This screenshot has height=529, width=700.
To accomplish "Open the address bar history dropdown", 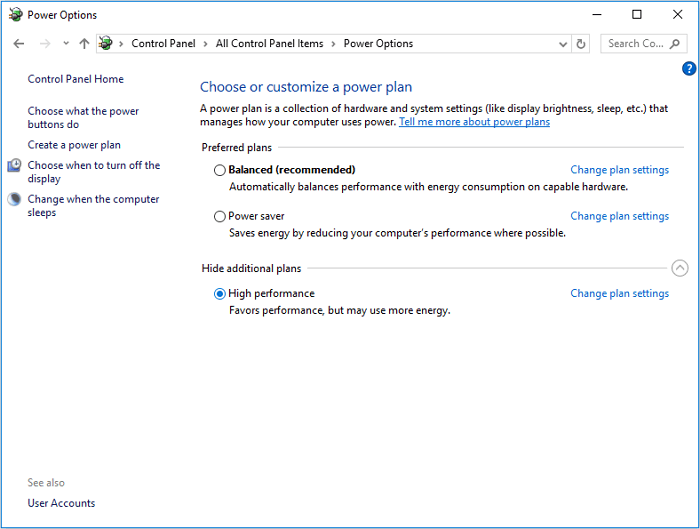I will click(x=563, y=44).
